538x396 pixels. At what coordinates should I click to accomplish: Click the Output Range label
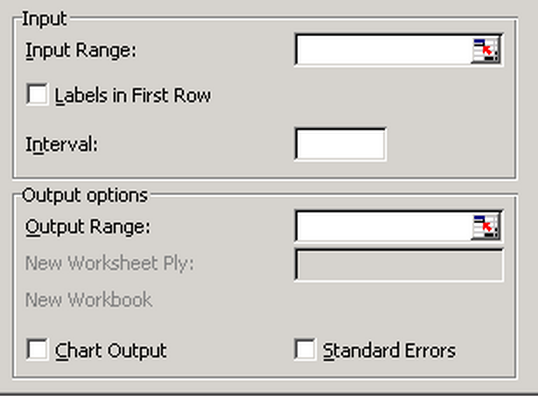pos(88,227)
